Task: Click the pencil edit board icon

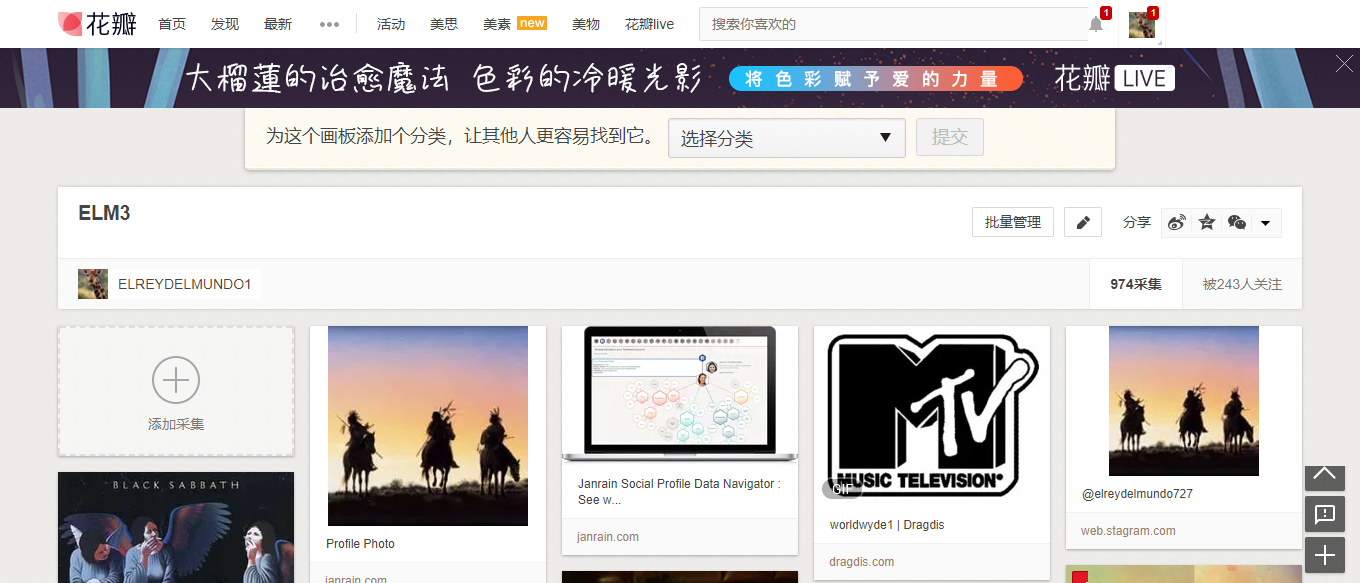Action: (1082, 222)
